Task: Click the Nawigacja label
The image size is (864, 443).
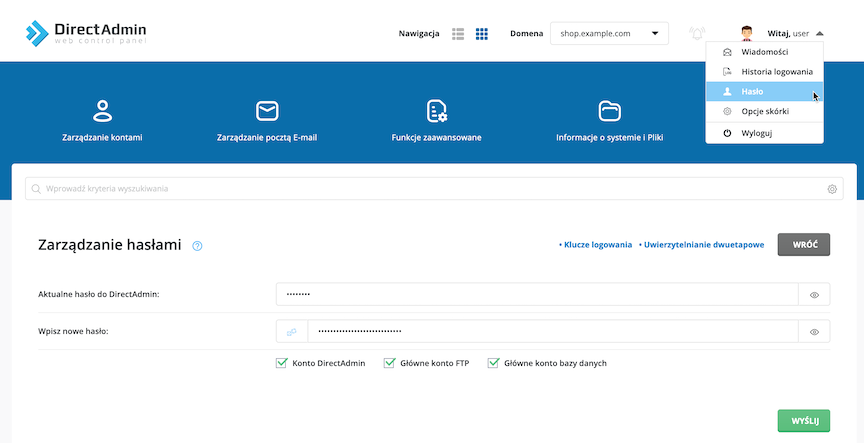Action: [419, 34]
